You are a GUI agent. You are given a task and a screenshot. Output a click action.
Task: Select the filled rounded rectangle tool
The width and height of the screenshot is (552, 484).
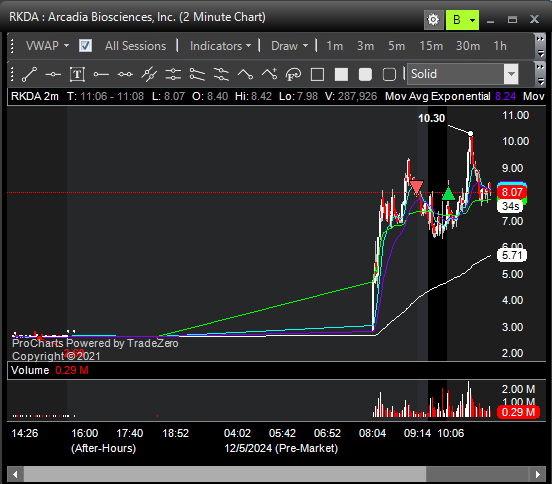click(365, 74)
